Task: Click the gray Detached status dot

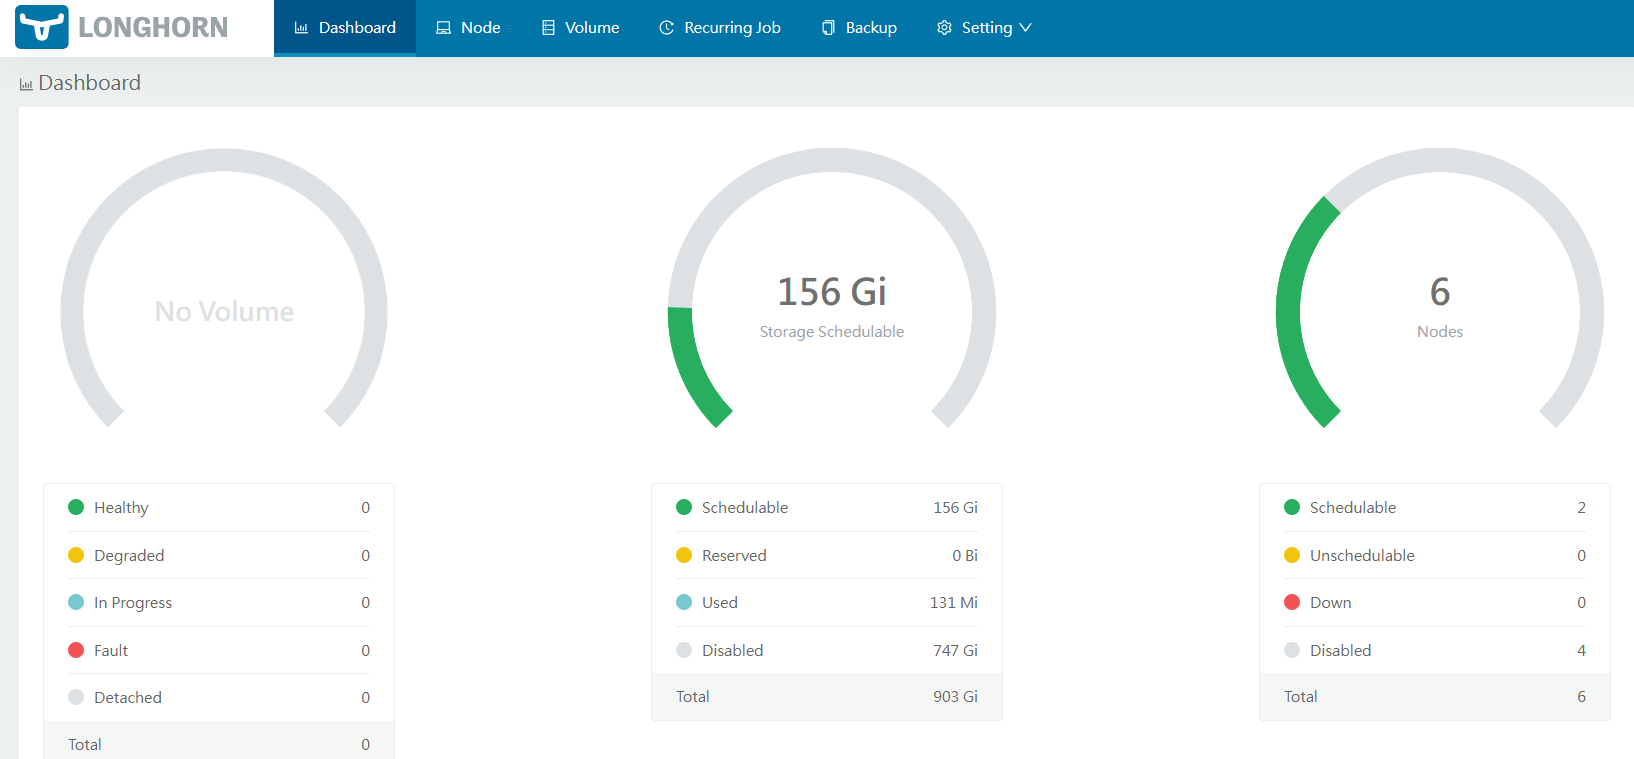Action: pyautogui.click(x=76, y=697)
